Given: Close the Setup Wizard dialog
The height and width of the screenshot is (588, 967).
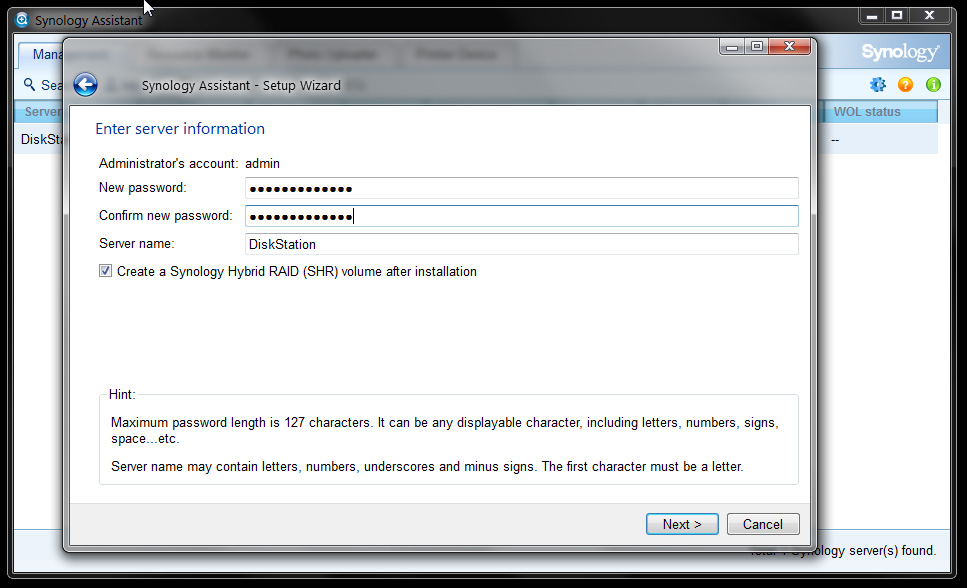Looking at the screenshot, I should [789, 46].
